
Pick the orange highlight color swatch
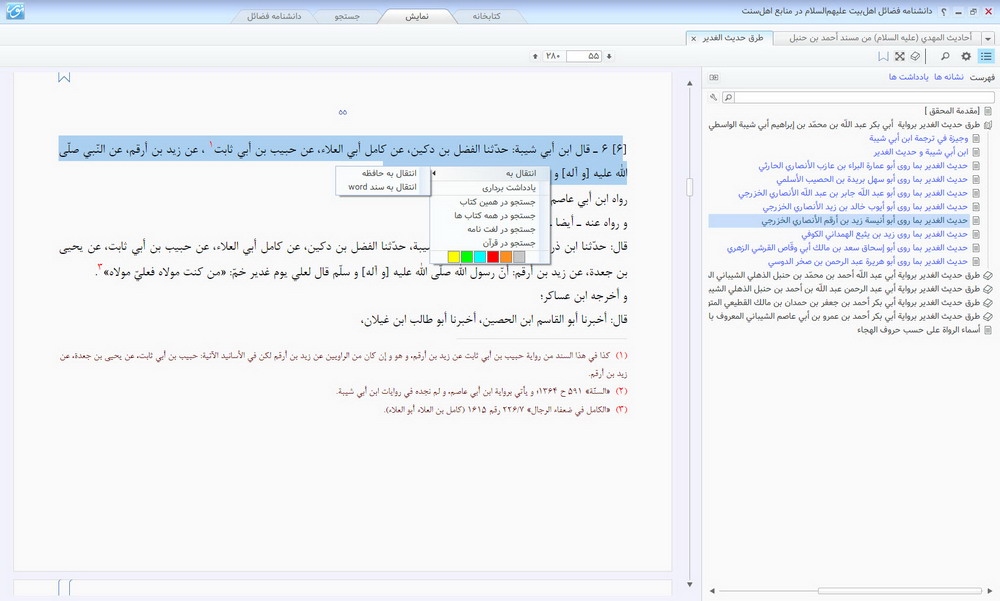click(x=506, y=256)
